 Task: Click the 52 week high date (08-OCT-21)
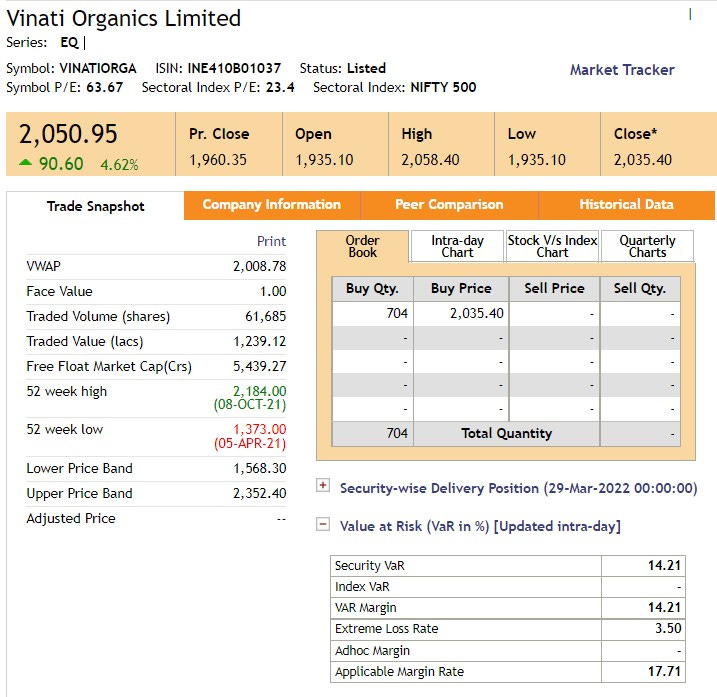coord(250,405)
